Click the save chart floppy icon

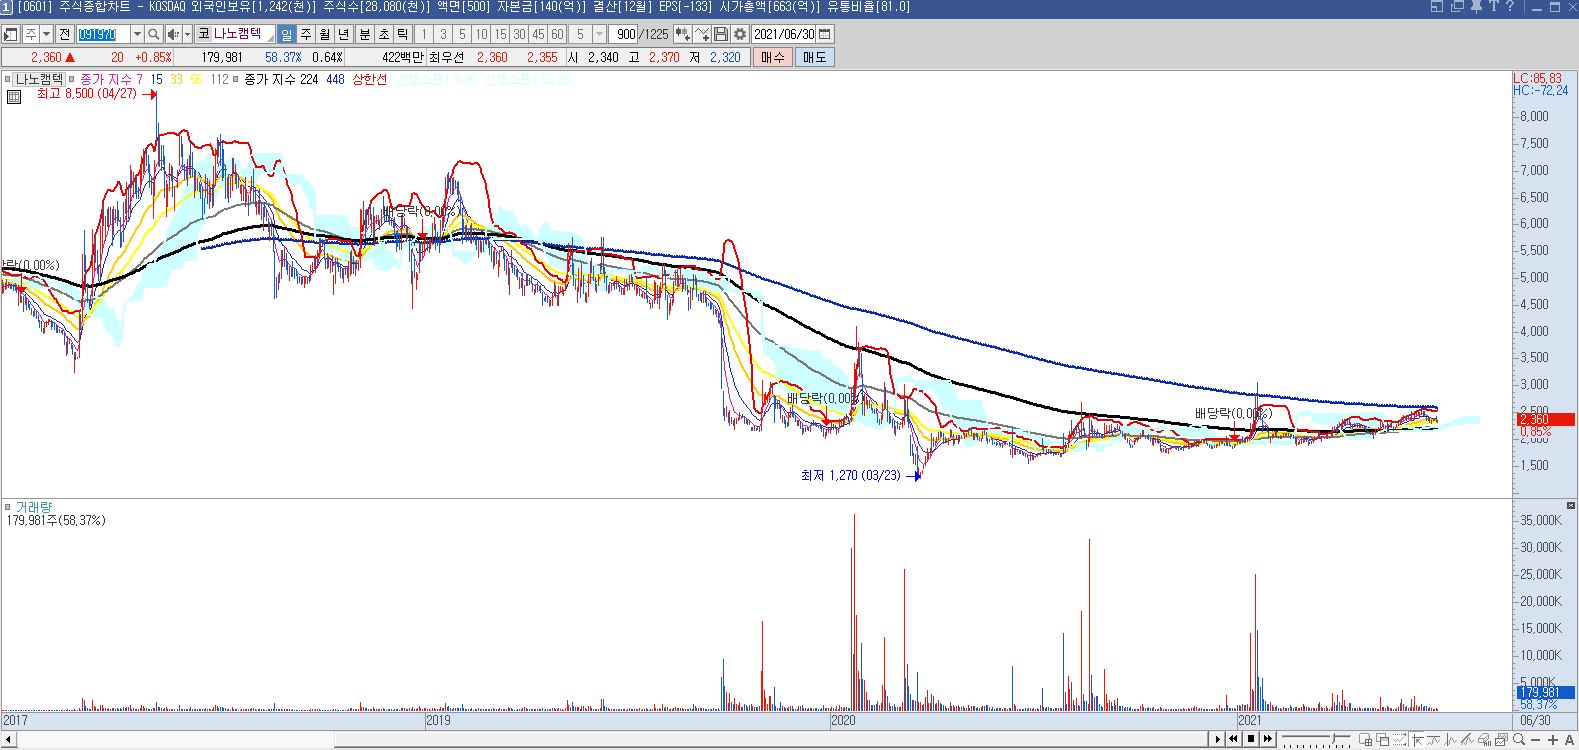pos(721,34)
